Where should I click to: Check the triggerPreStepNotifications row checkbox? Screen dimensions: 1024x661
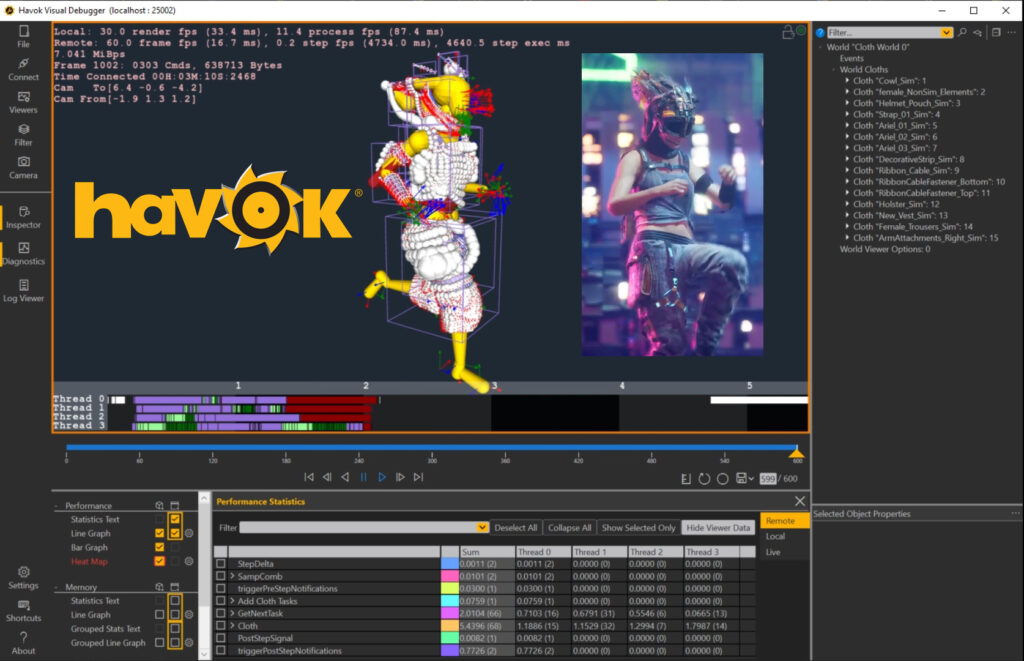(x=221, y=588)
